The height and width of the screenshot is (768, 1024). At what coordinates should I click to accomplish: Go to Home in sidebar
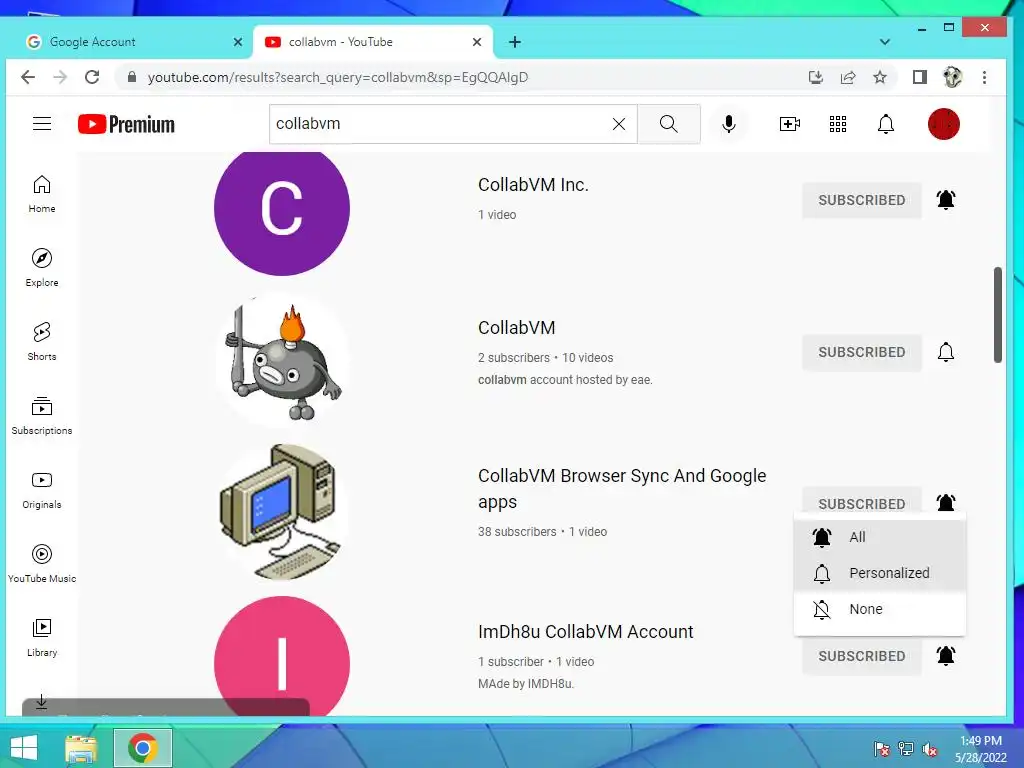[x=42, y=194]
